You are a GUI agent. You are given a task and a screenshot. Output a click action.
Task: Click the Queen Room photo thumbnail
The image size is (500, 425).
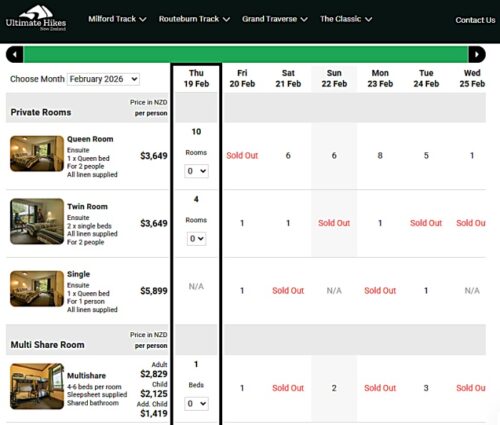coord(37,154)
